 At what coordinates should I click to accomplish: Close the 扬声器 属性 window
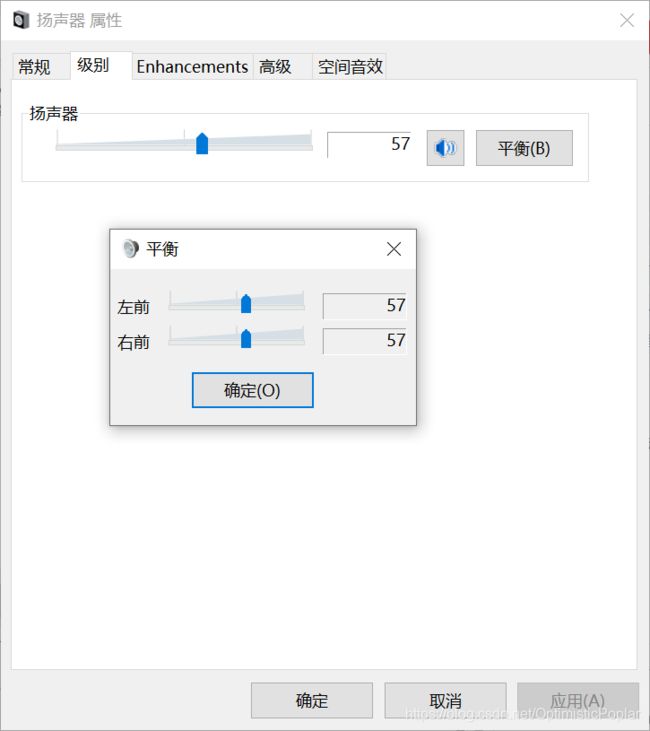(x=627, y=20)
